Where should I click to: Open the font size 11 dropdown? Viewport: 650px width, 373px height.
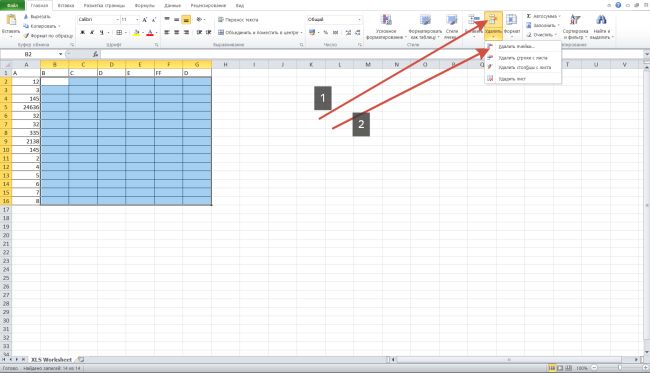click(x=137, y=19)
